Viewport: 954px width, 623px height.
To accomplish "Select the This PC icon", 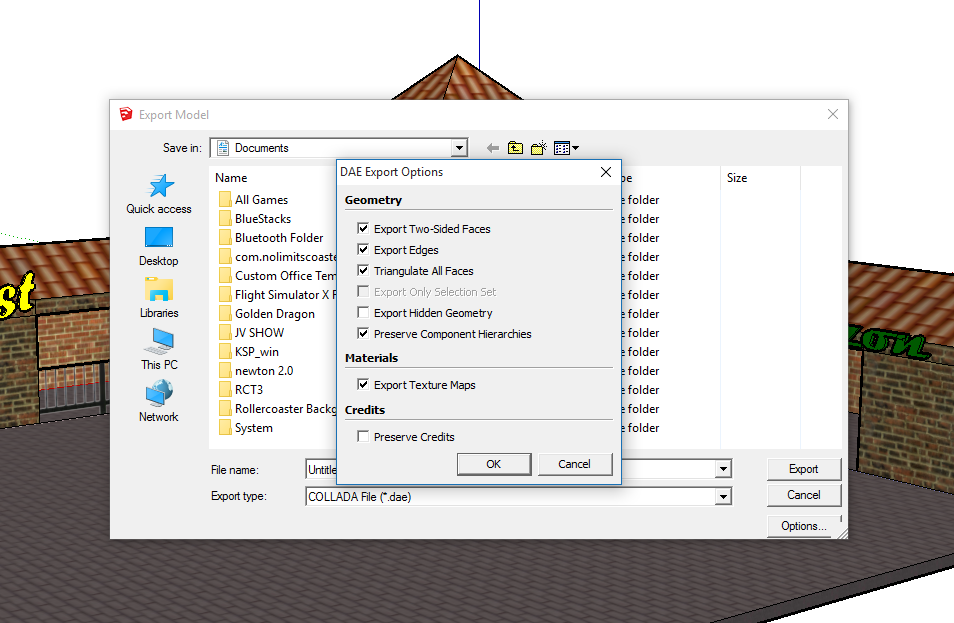I will [x=159, y=343].
